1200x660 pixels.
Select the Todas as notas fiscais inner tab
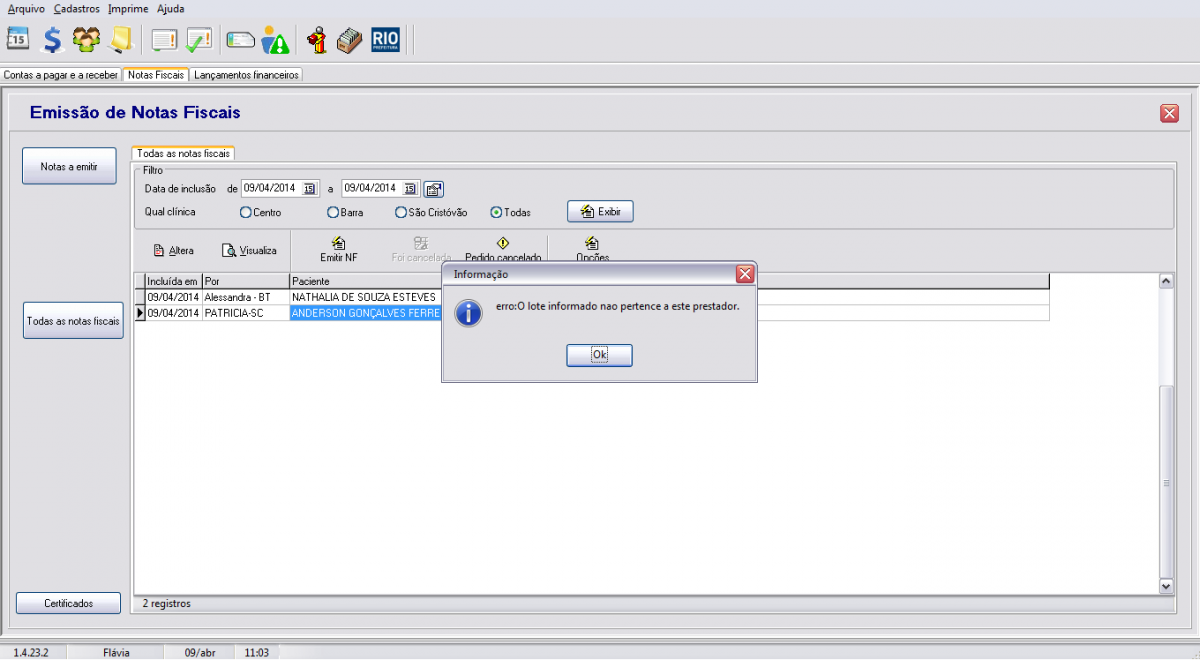[183, 154]
